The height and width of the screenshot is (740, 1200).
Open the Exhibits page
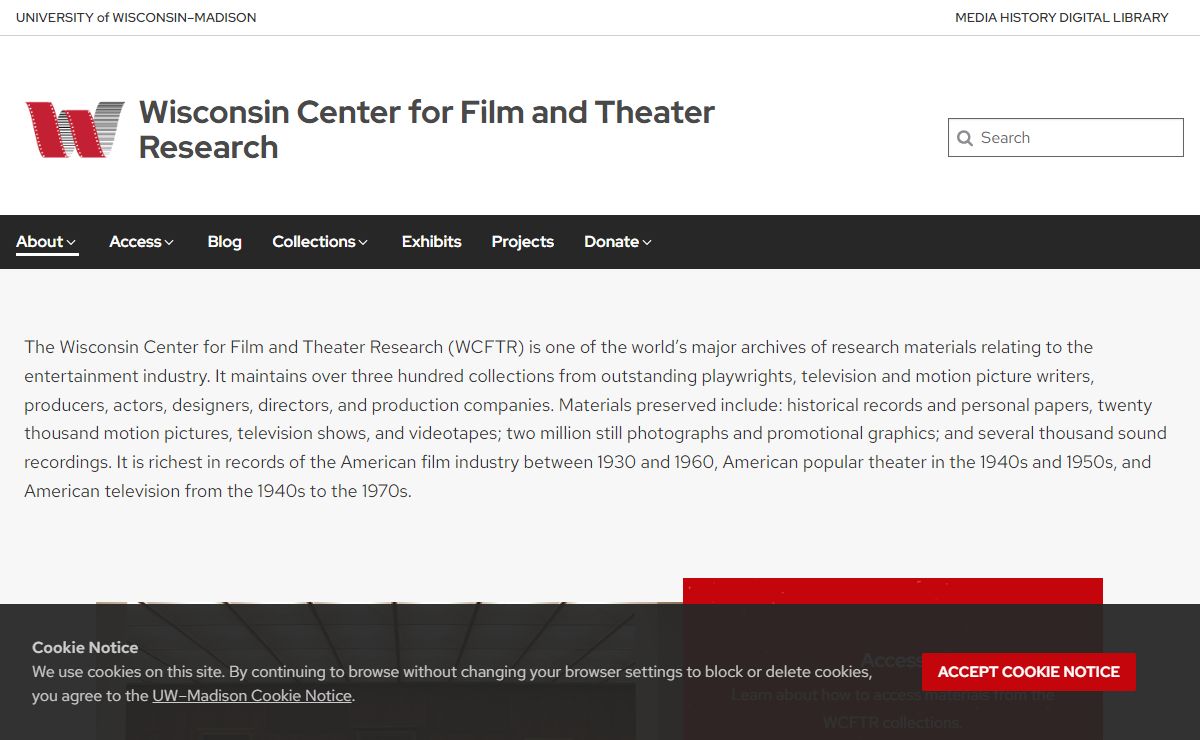(431, 242)
